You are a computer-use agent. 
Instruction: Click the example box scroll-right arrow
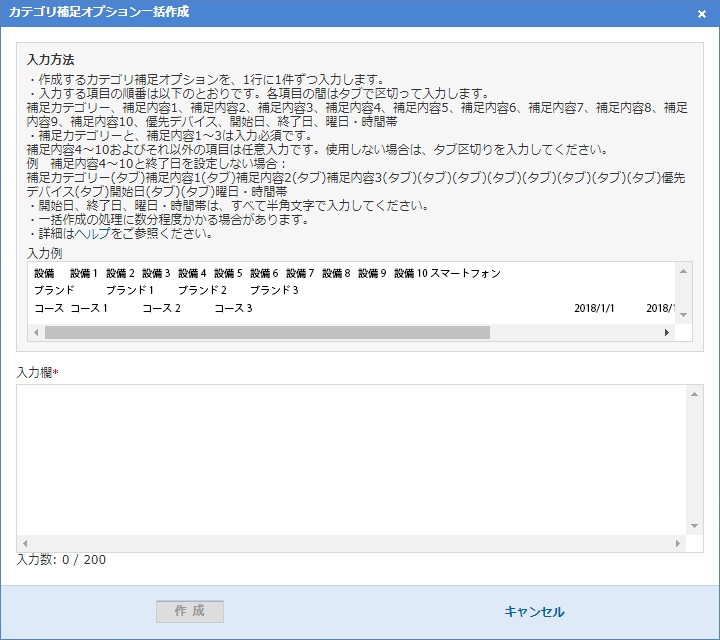tap(667, 332)
